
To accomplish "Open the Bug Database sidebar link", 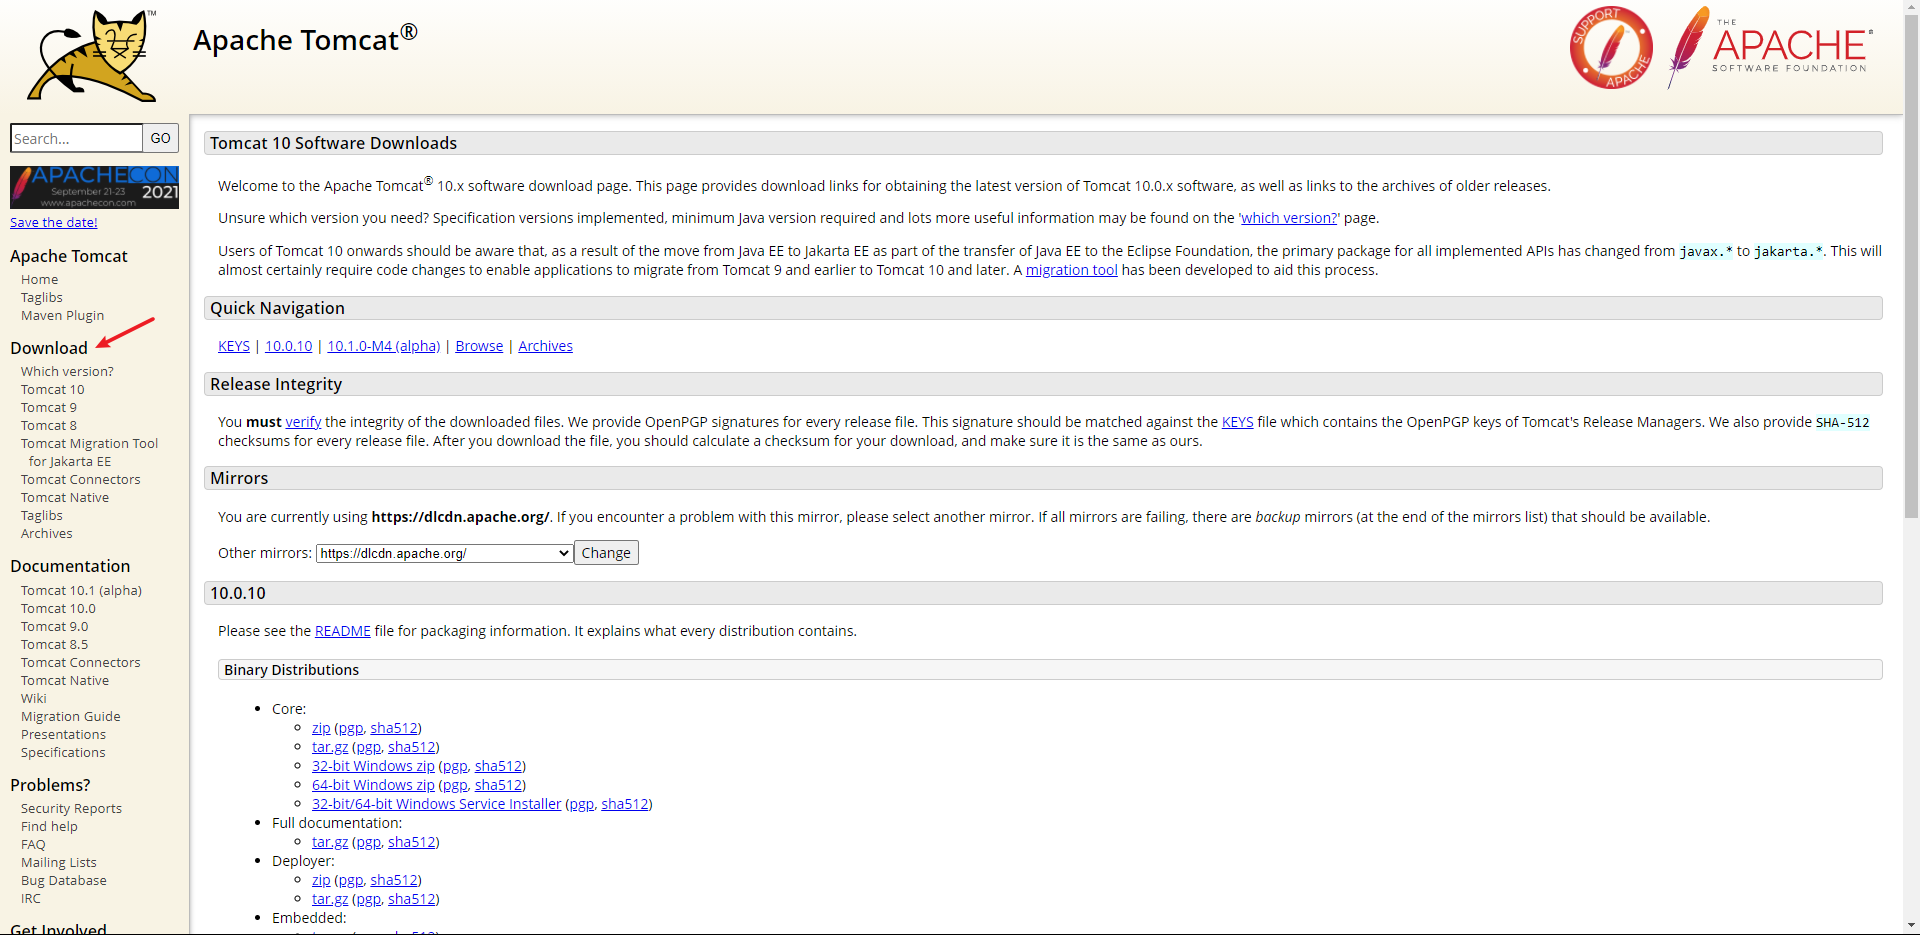I will pyautogui.click(x=64, y=881).
